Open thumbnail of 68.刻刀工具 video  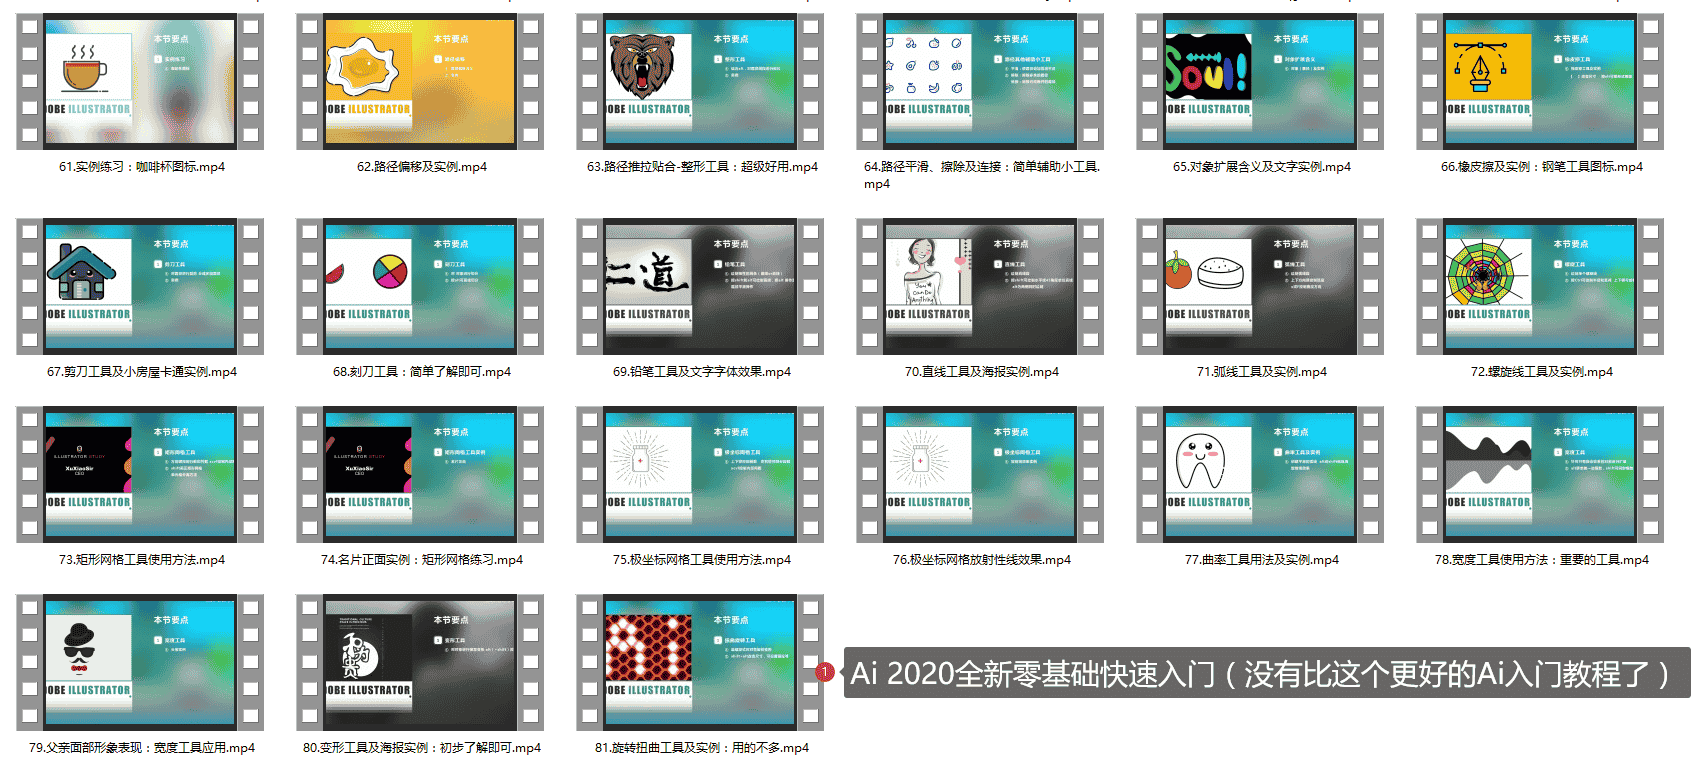[420, 286]
